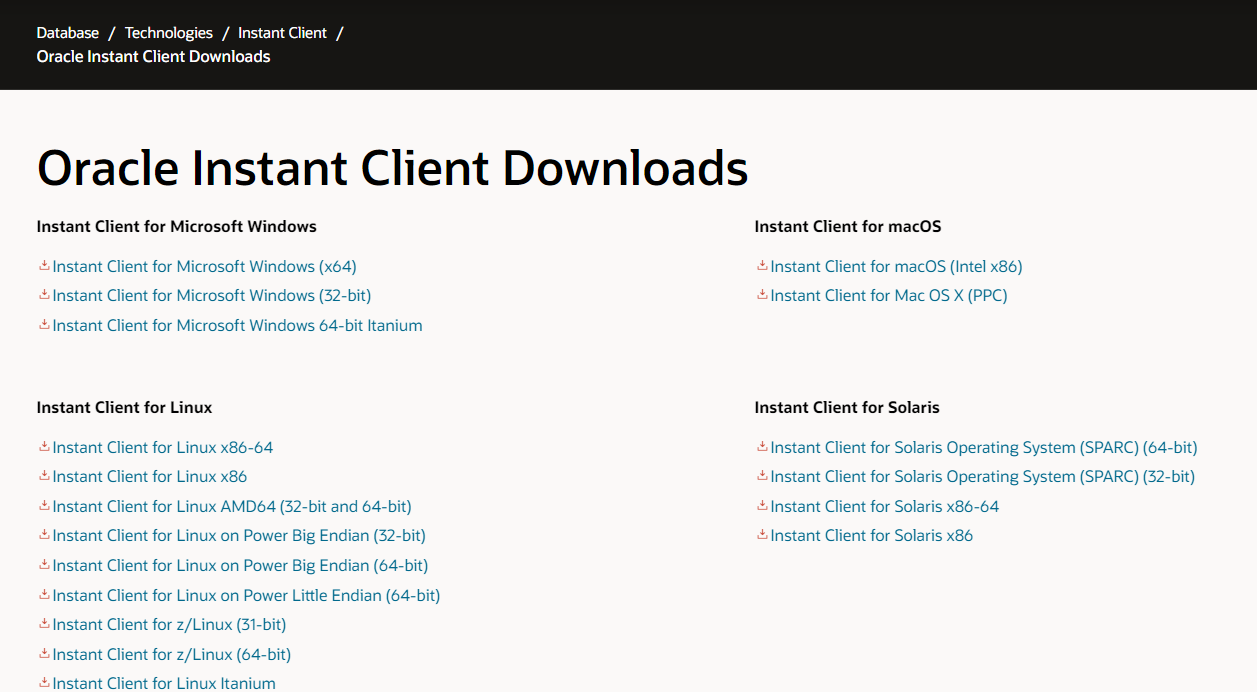The width and height of the screenshot is (1257, 692).
Task: Open Technologies breadcrumb link
Action: point(169,33)
